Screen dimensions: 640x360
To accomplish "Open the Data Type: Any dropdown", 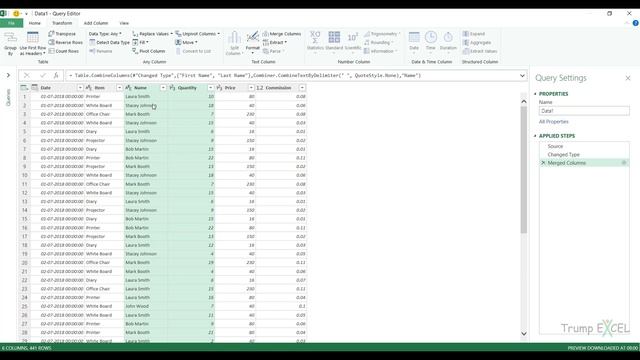I will (x=105, y=33).
